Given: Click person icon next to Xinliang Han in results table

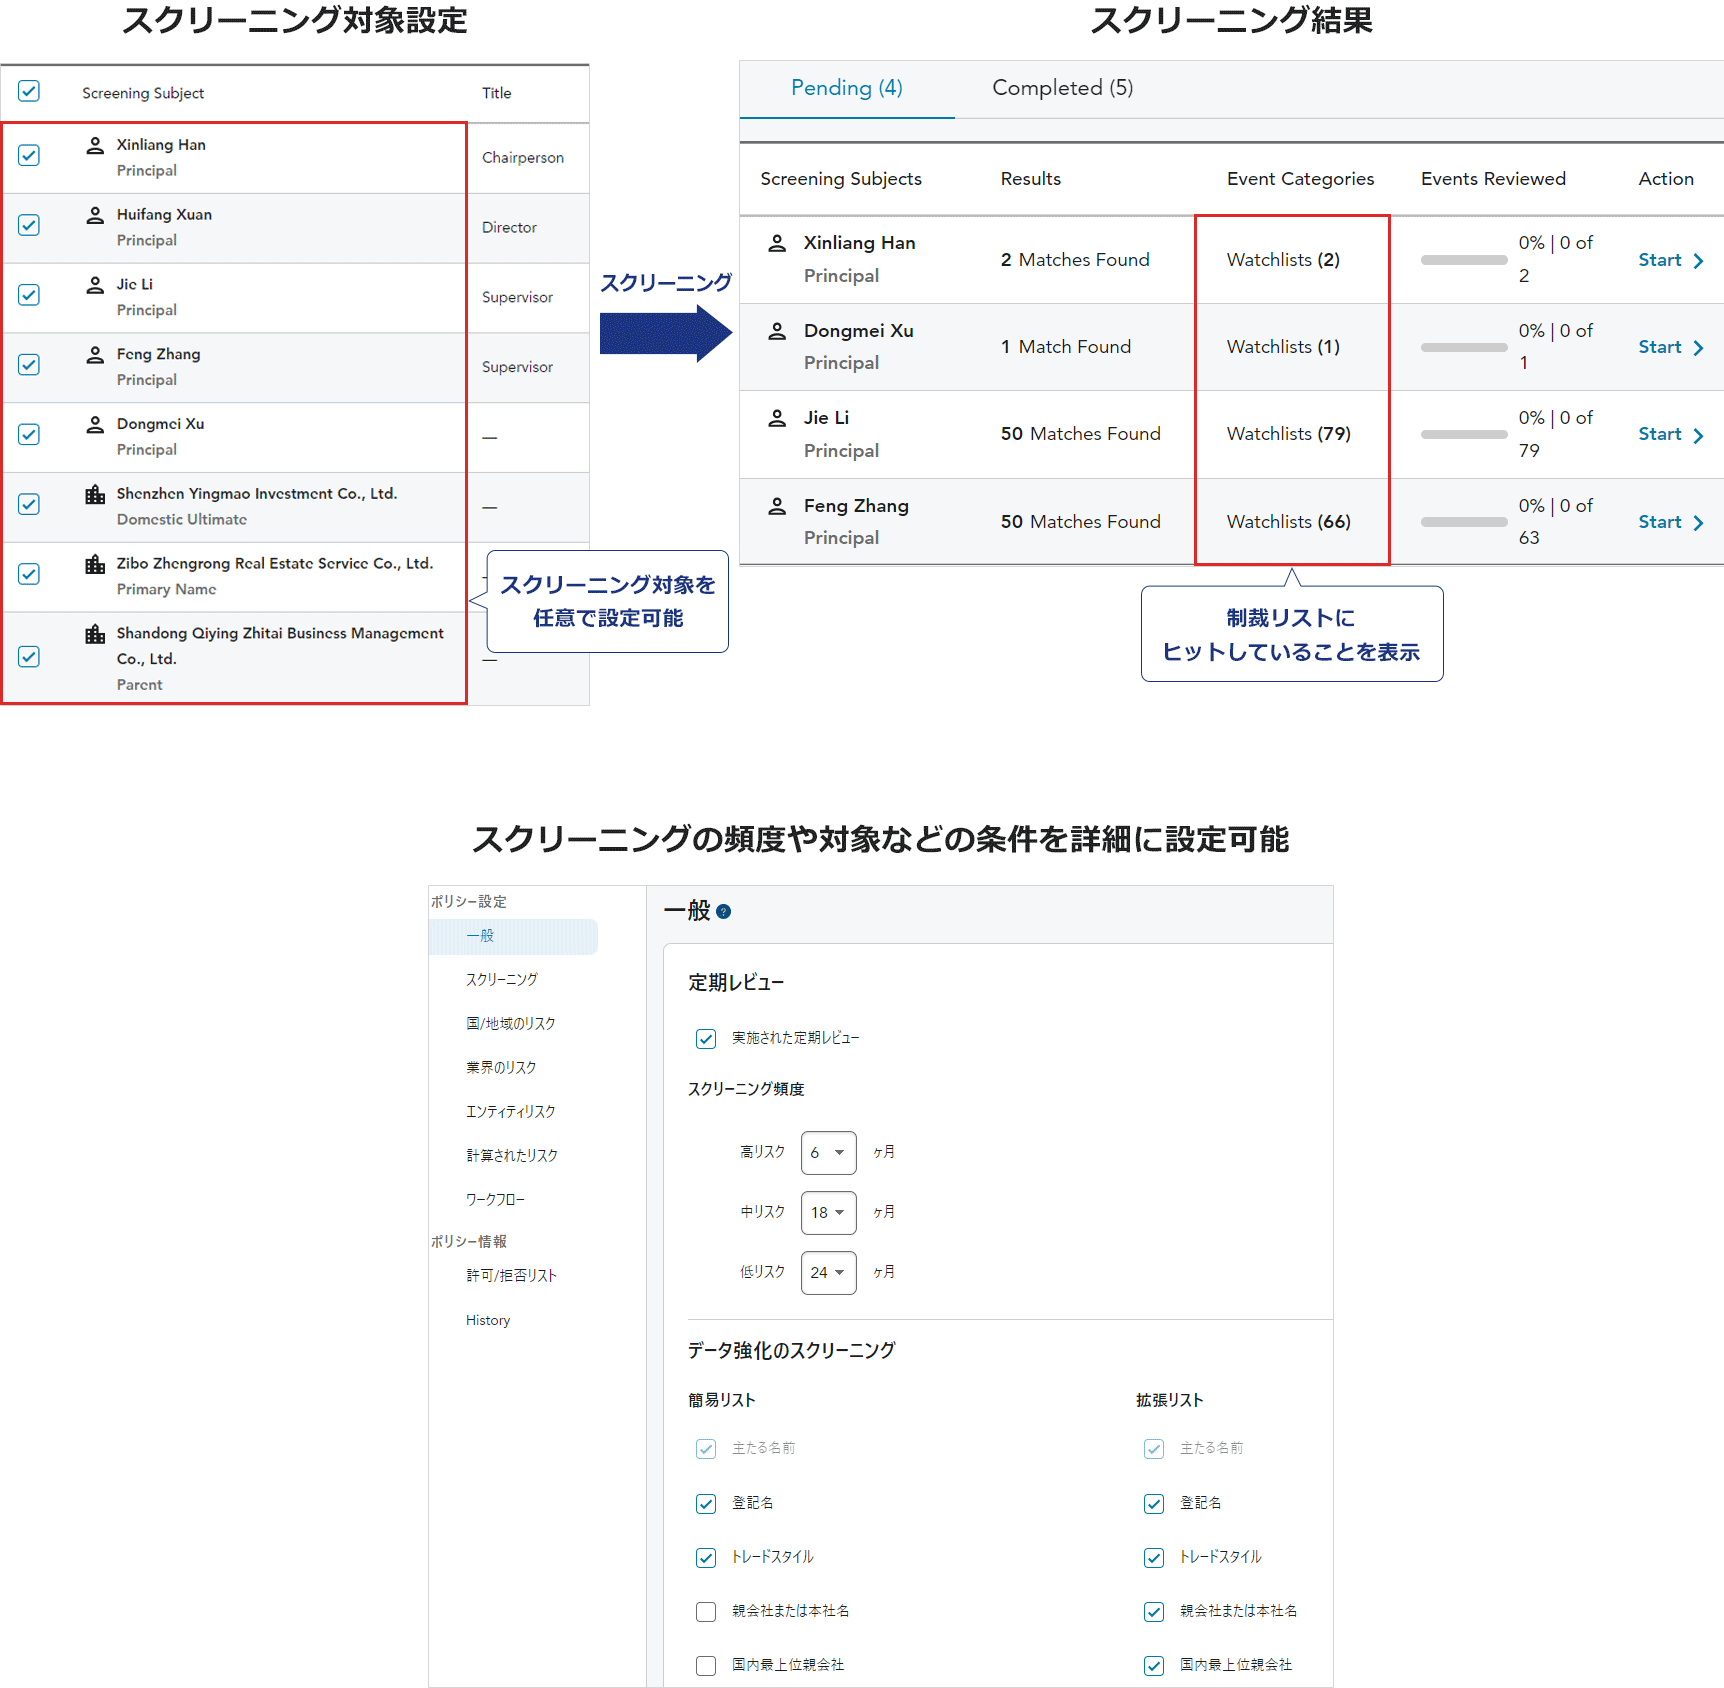Looking at the screenshot, I should coord(777,243).
